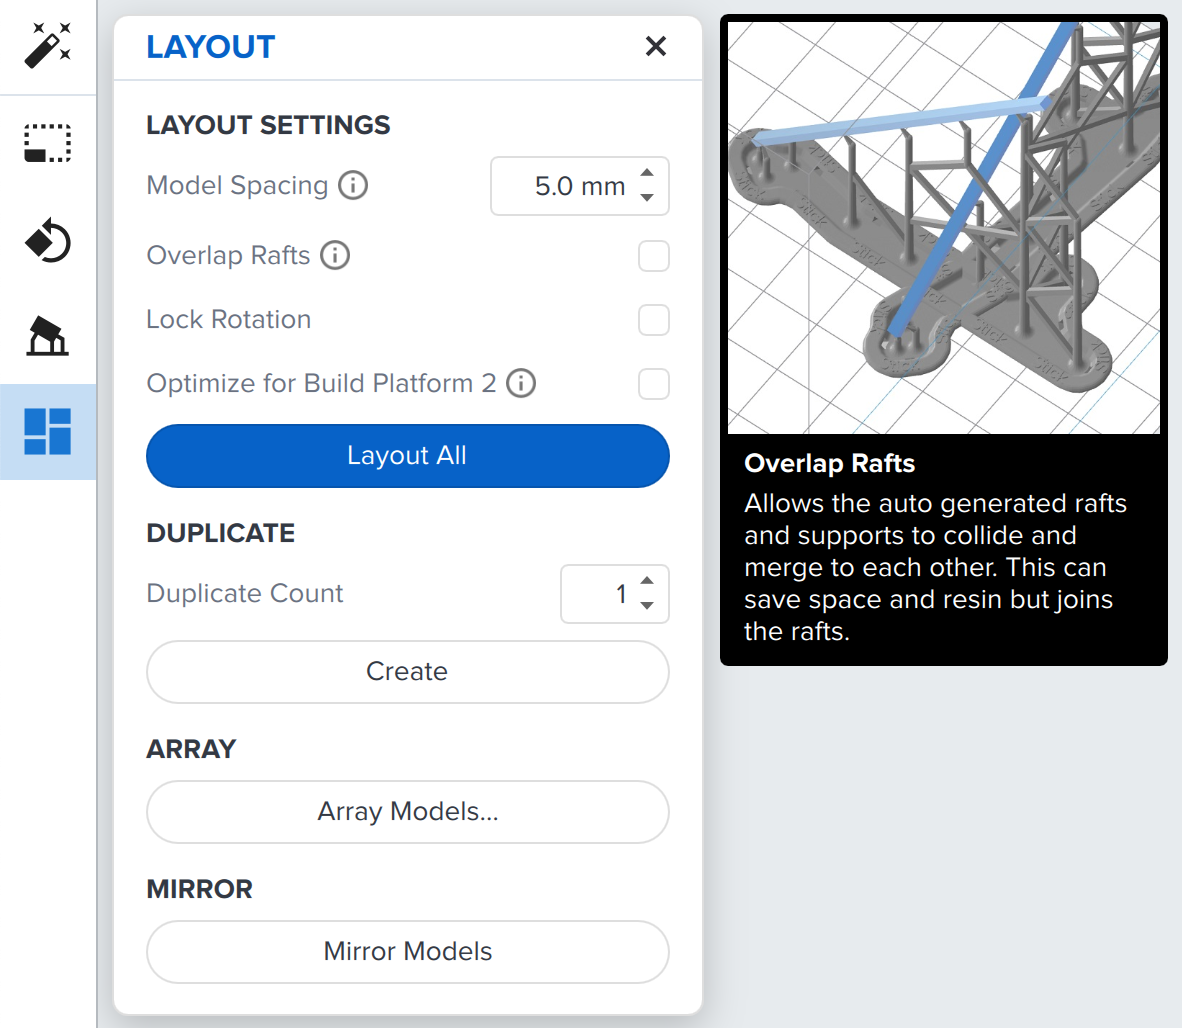Click Create to duplicate the model
The width and height of the screenshot is (1182, 1028).
pos(407,672)
